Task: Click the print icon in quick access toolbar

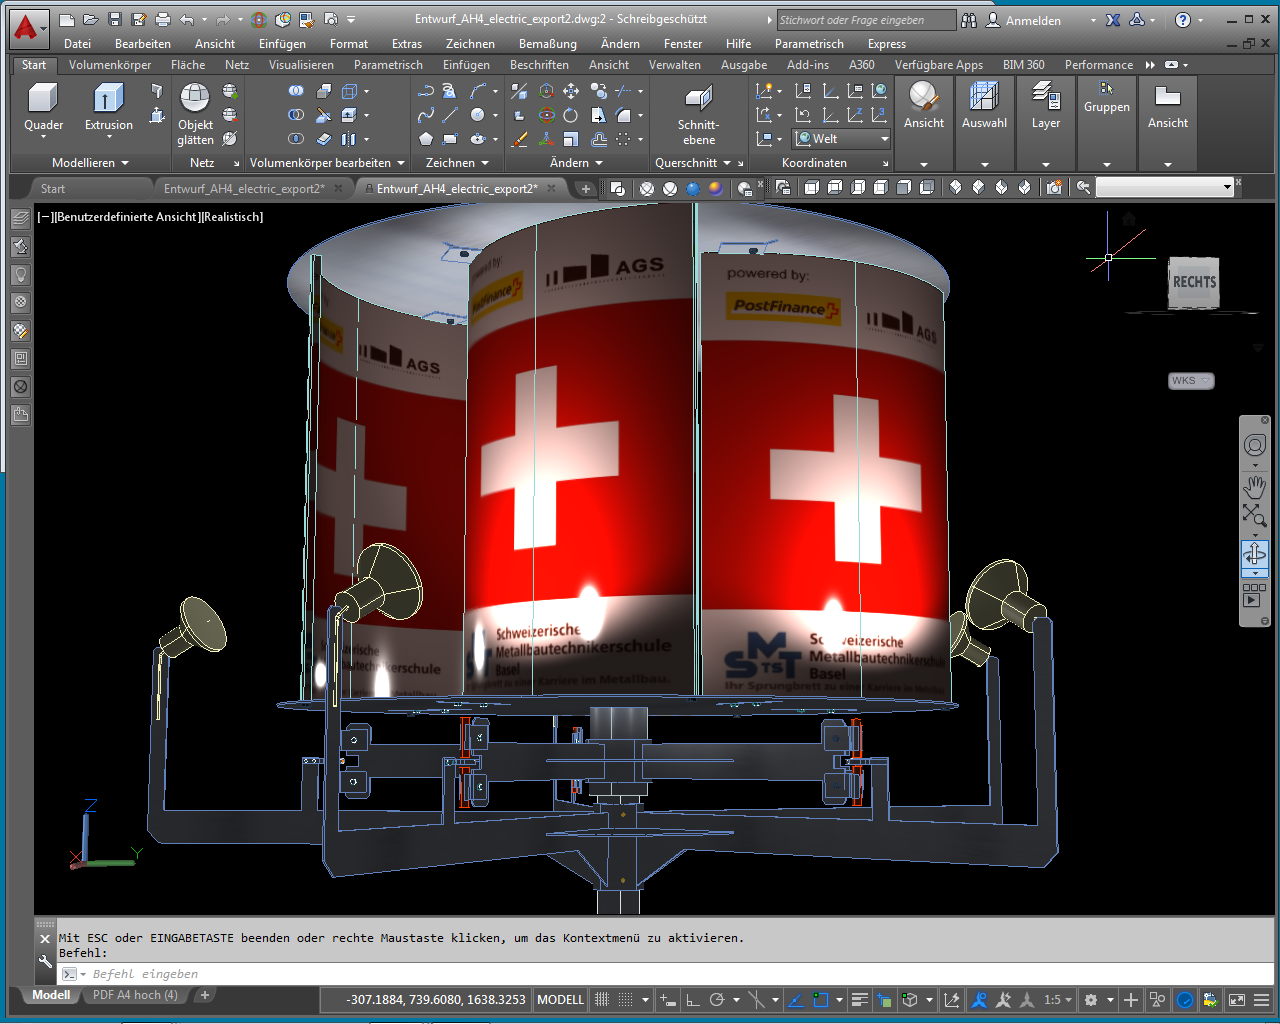Action: point(163,20)
